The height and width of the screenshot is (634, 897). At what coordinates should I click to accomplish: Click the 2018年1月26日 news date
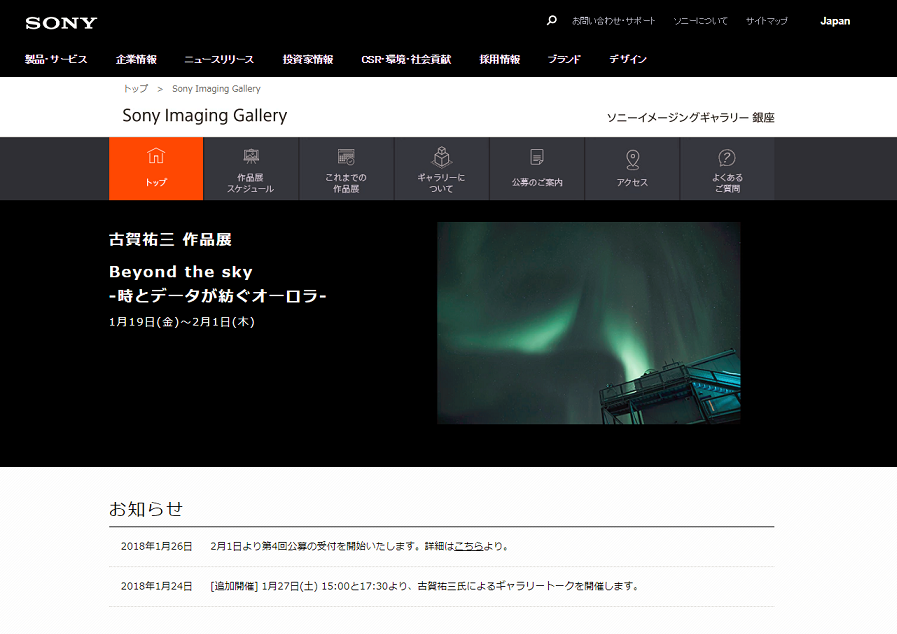pos(156,546)
